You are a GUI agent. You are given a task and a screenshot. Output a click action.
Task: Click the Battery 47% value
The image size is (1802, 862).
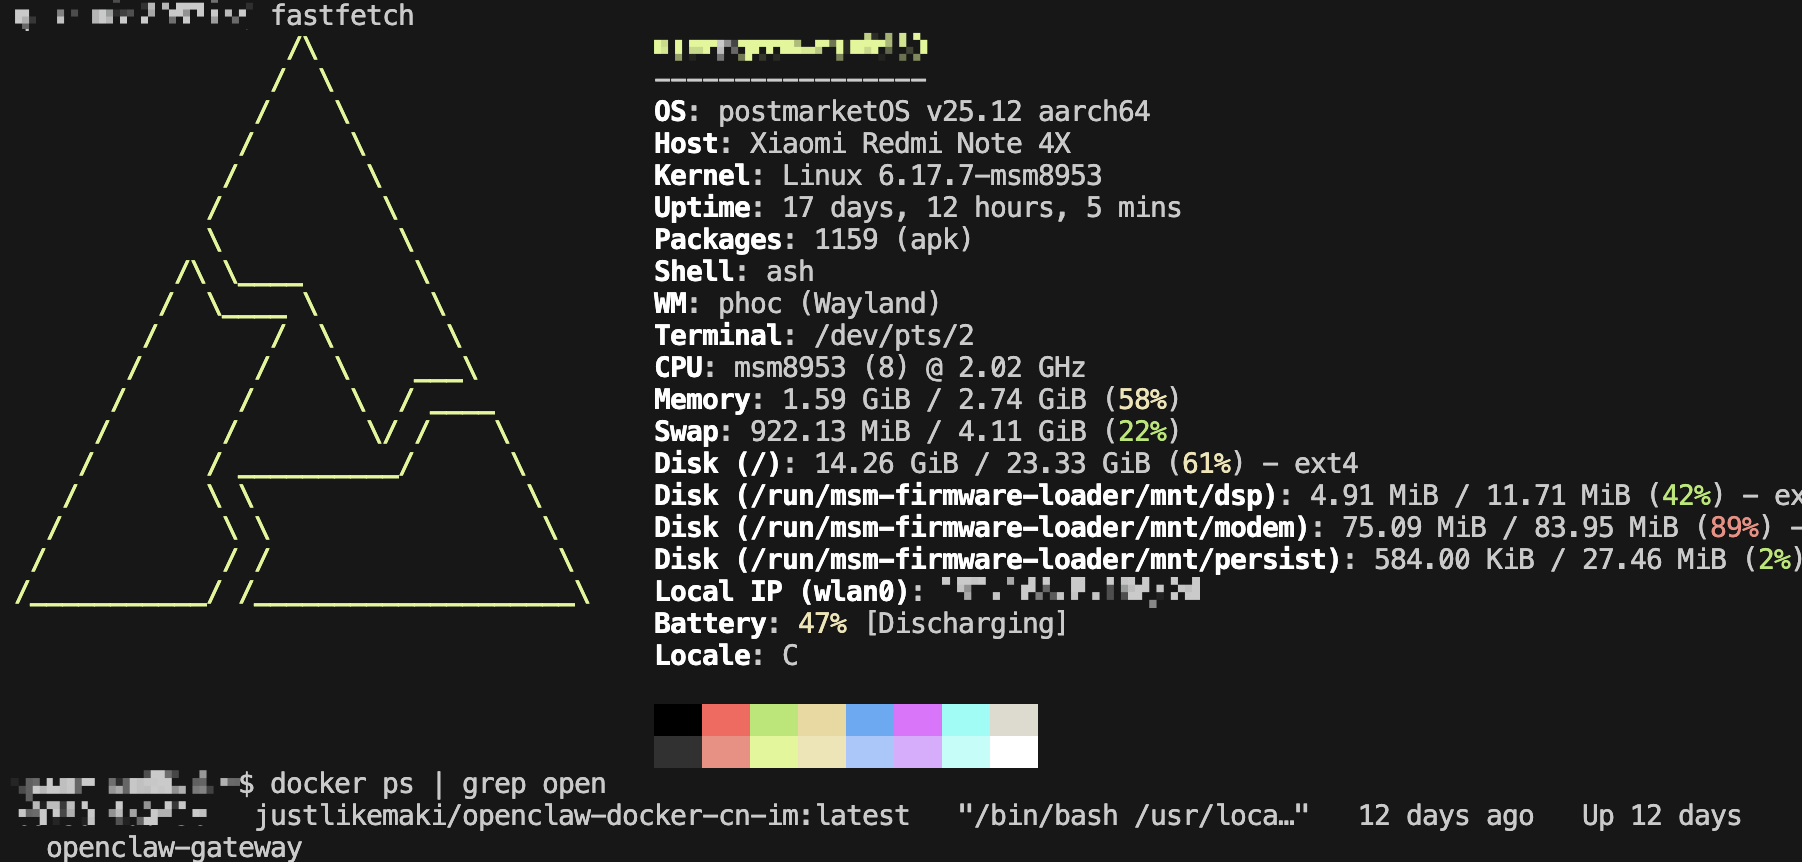(x=822, y=624)
